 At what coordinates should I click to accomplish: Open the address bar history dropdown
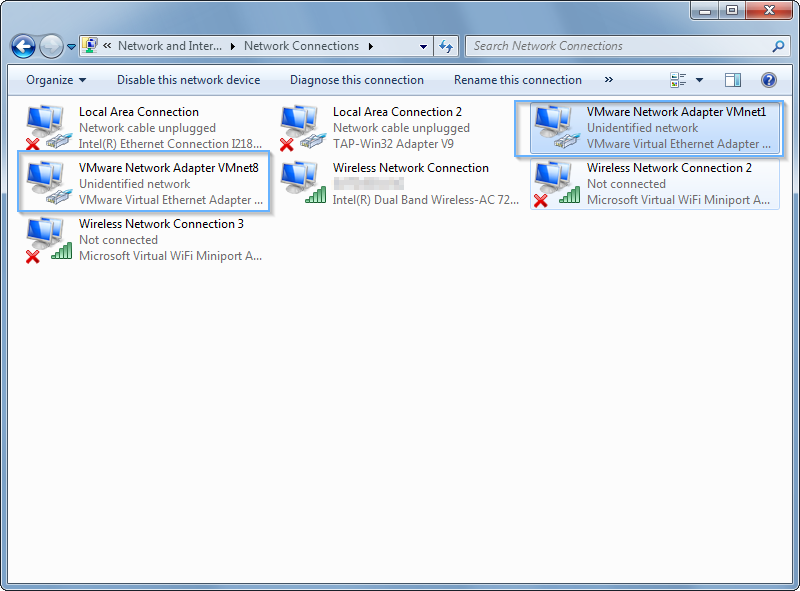(424, 46)
